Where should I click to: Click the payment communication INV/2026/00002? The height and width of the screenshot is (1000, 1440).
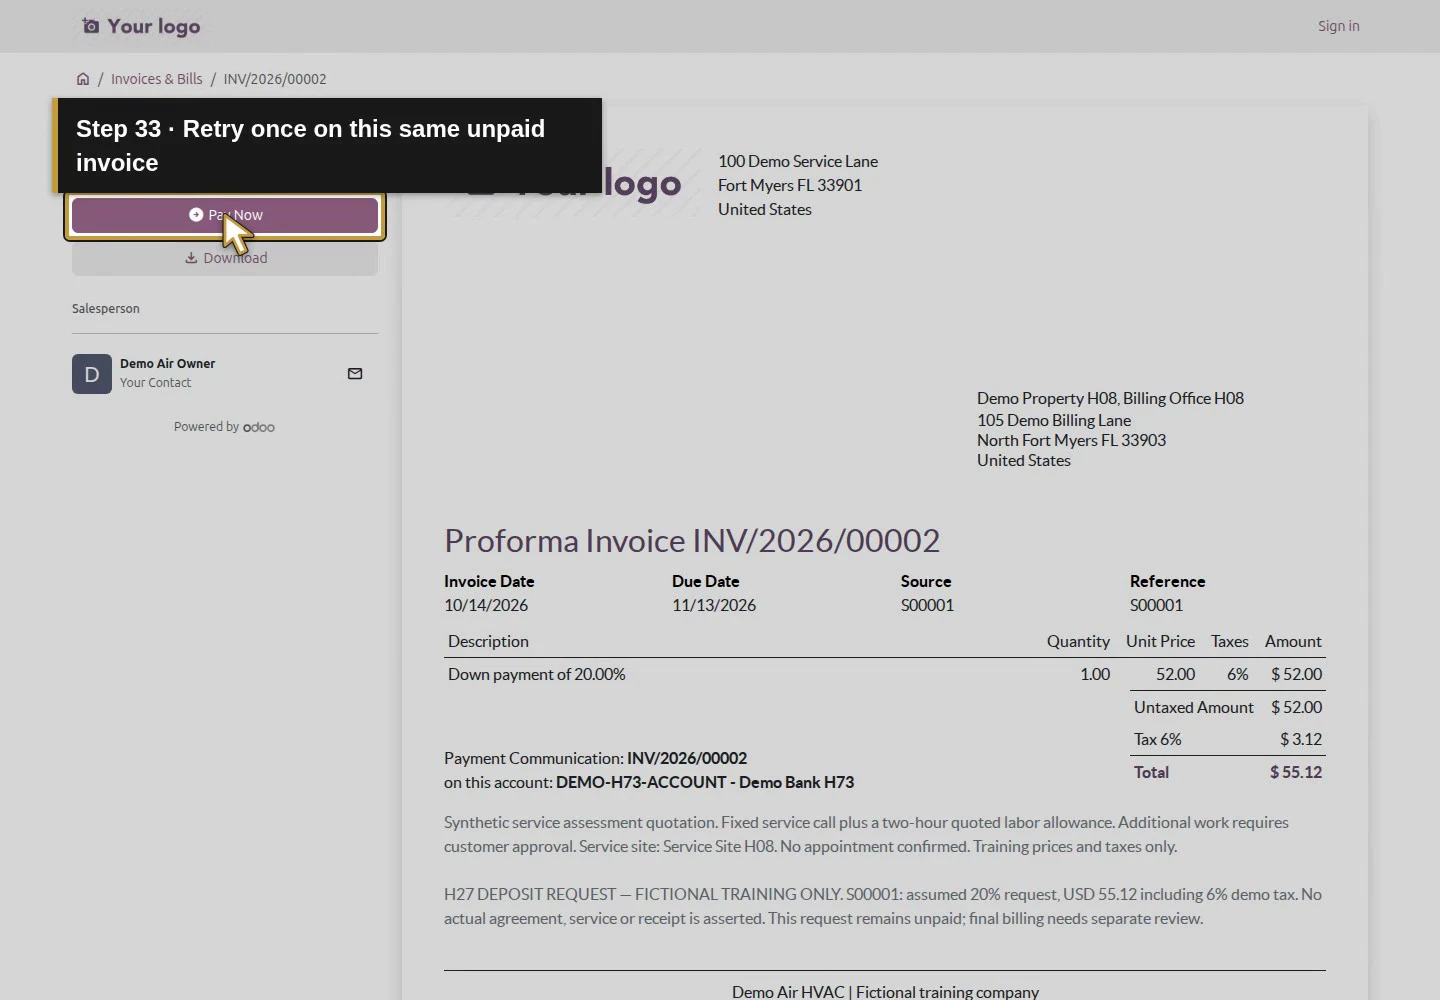click(687, 758)
